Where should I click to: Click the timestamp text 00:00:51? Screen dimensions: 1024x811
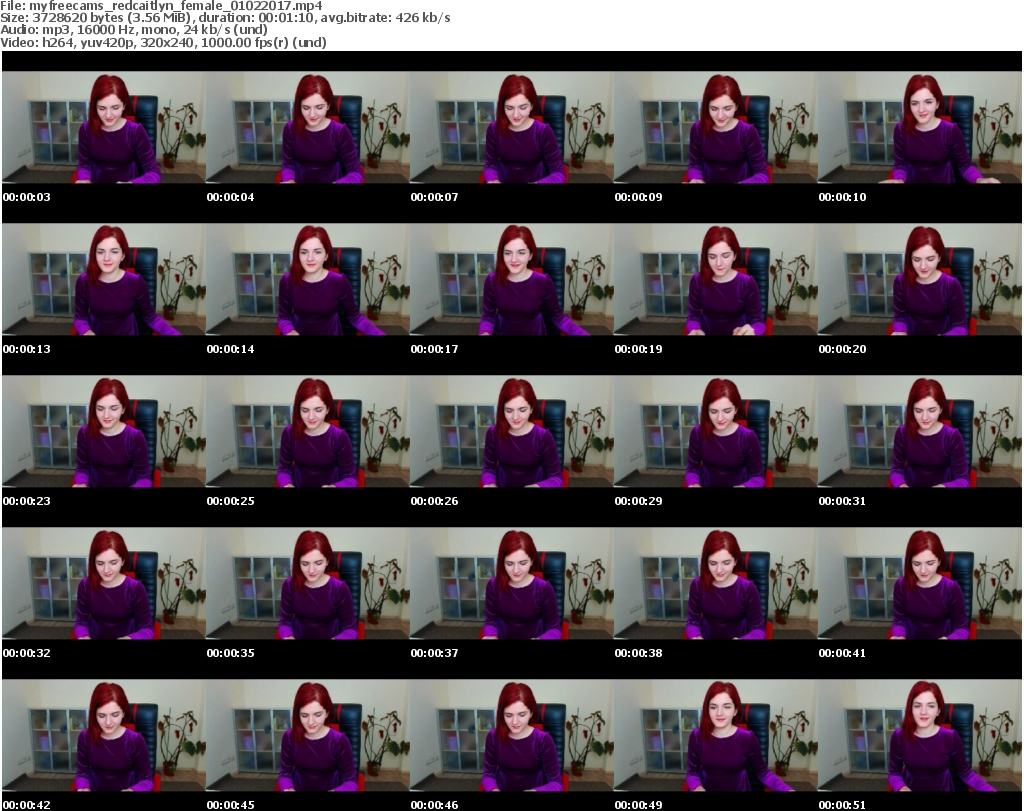tap(842, 805)
